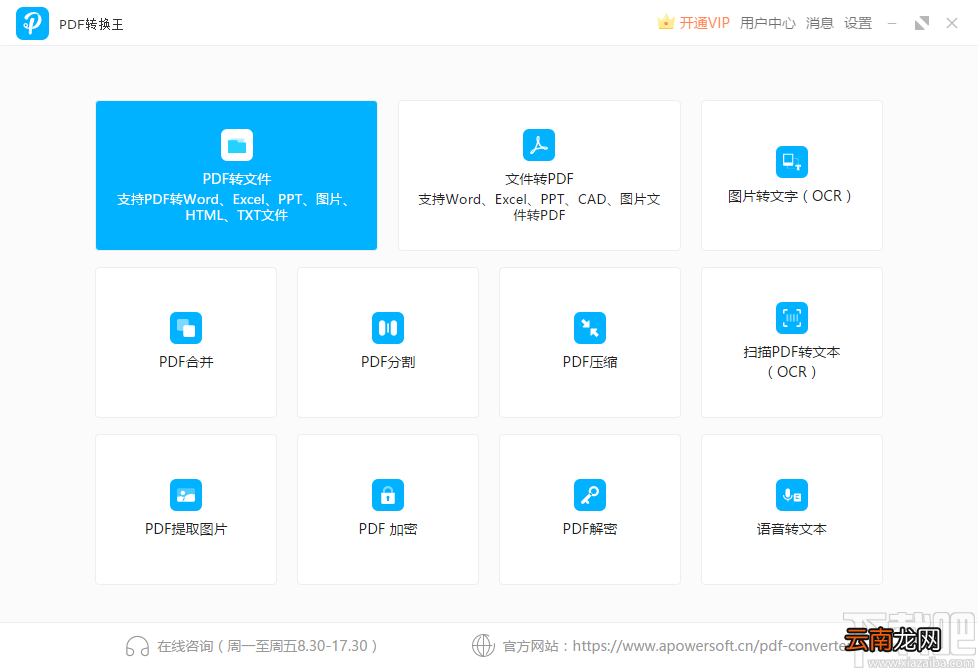Open the PDF解密 label
This screenshot has height=668, width=978.
[589, 529]
